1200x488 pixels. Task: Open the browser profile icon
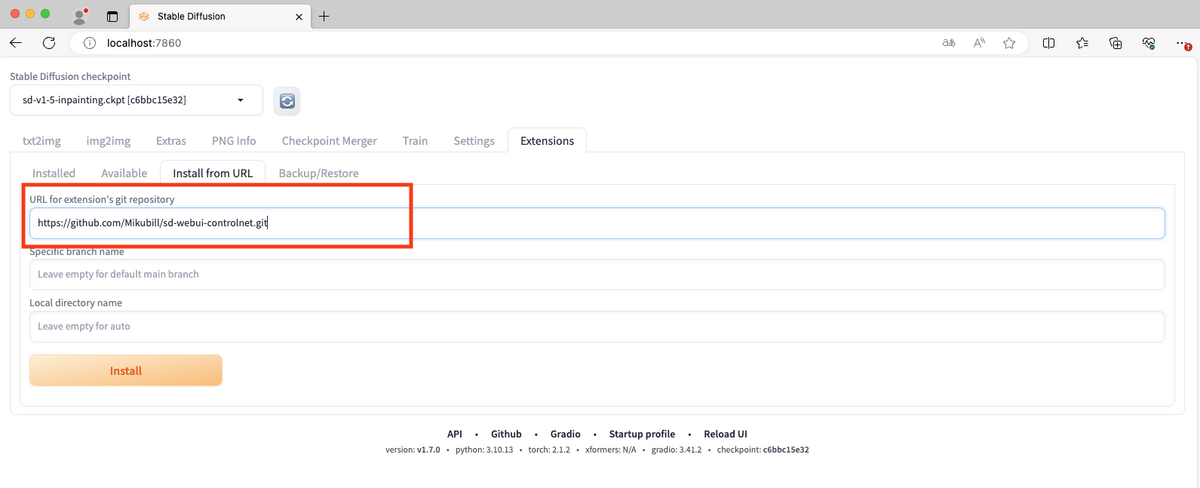pyautogui.click(x=80, y=17)
